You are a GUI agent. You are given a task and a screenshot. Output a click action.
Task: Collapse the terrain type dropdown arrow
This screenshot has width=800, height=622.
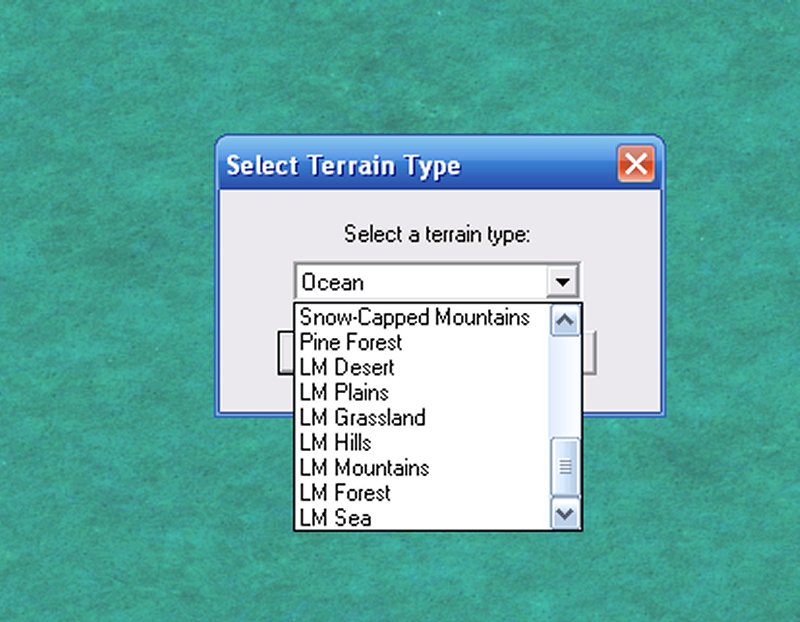pyautogui.click(x=564, y=282)
